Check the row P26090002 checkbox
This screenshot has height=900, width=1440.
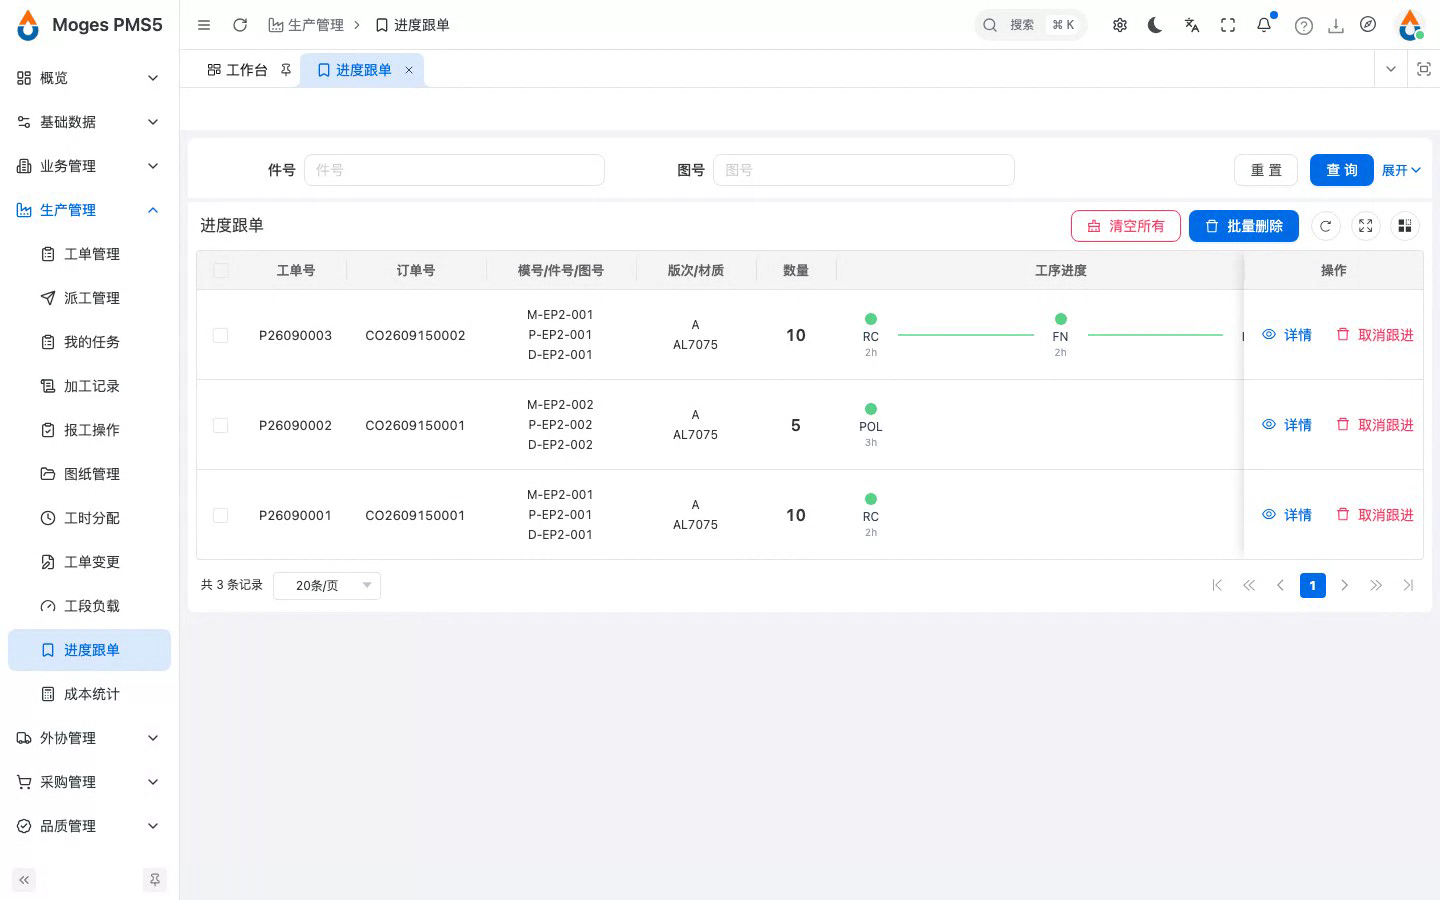tap(221, 425)
